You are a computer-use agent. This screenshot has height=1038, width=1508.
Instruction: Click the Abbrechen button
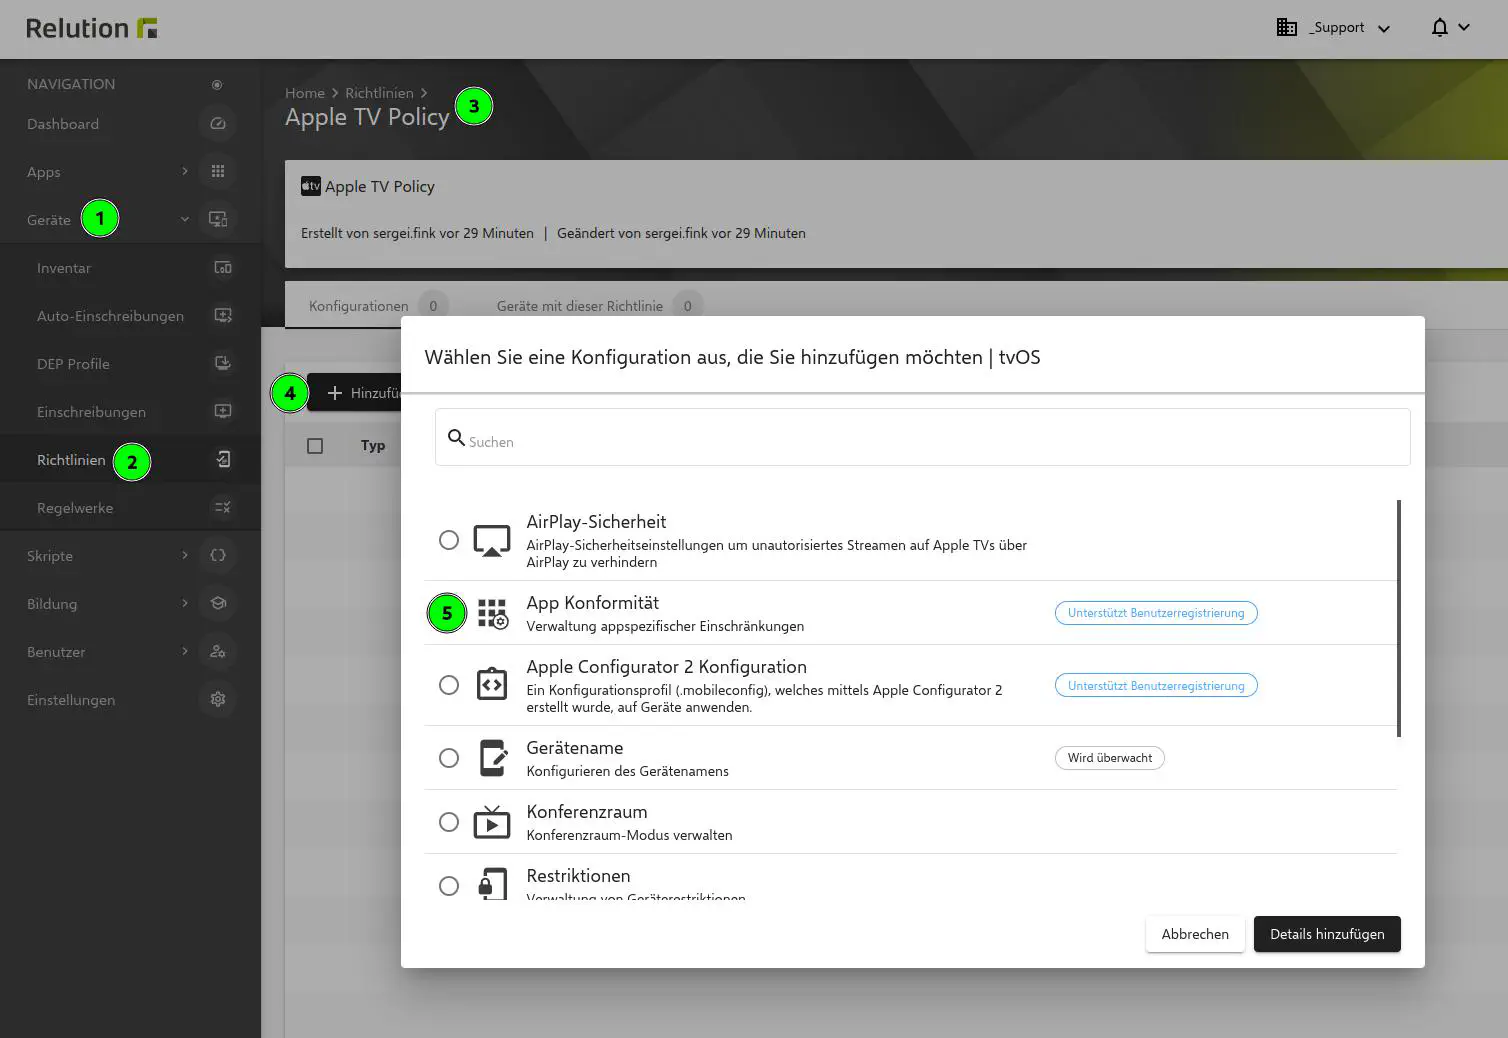click(x=1195, y=933)
